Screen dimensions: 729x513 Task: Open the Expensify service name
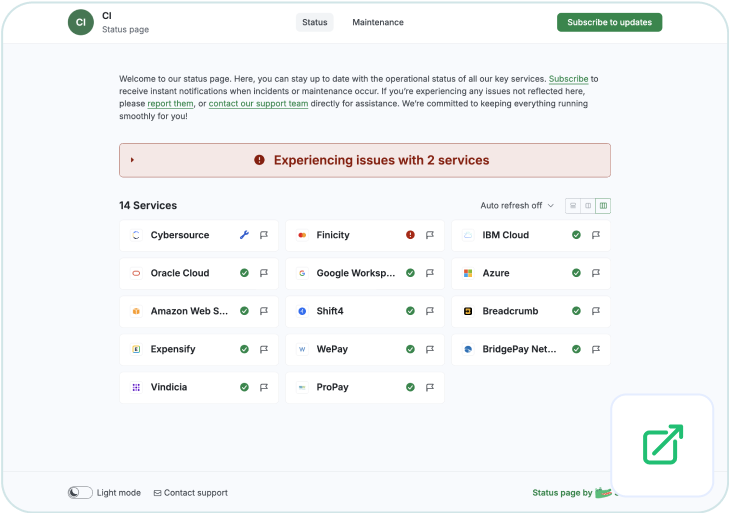tap(173, 349)
